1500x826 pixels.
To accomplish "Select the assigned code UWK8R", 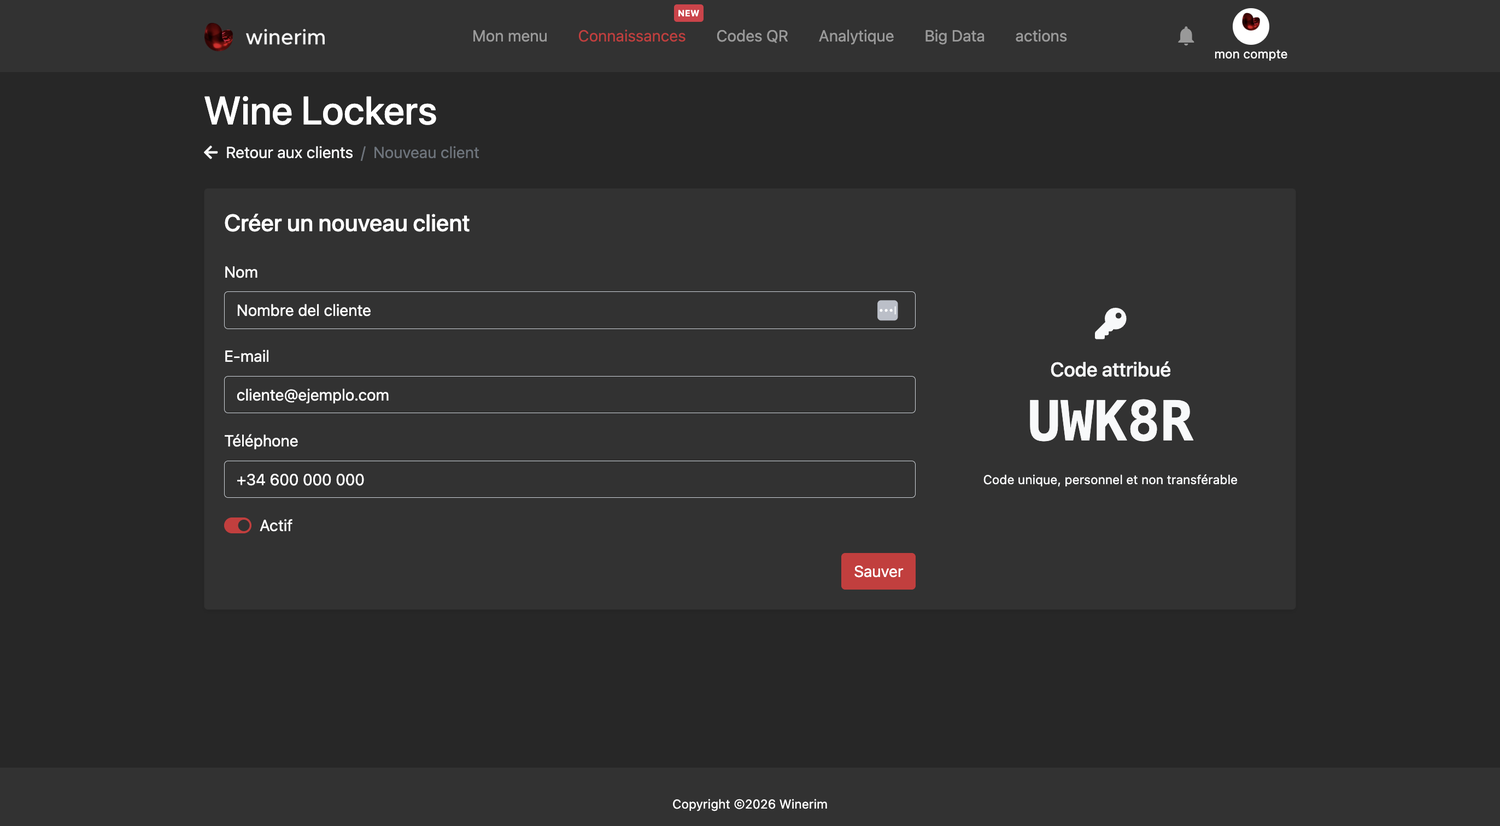I will pos(1110,421).
